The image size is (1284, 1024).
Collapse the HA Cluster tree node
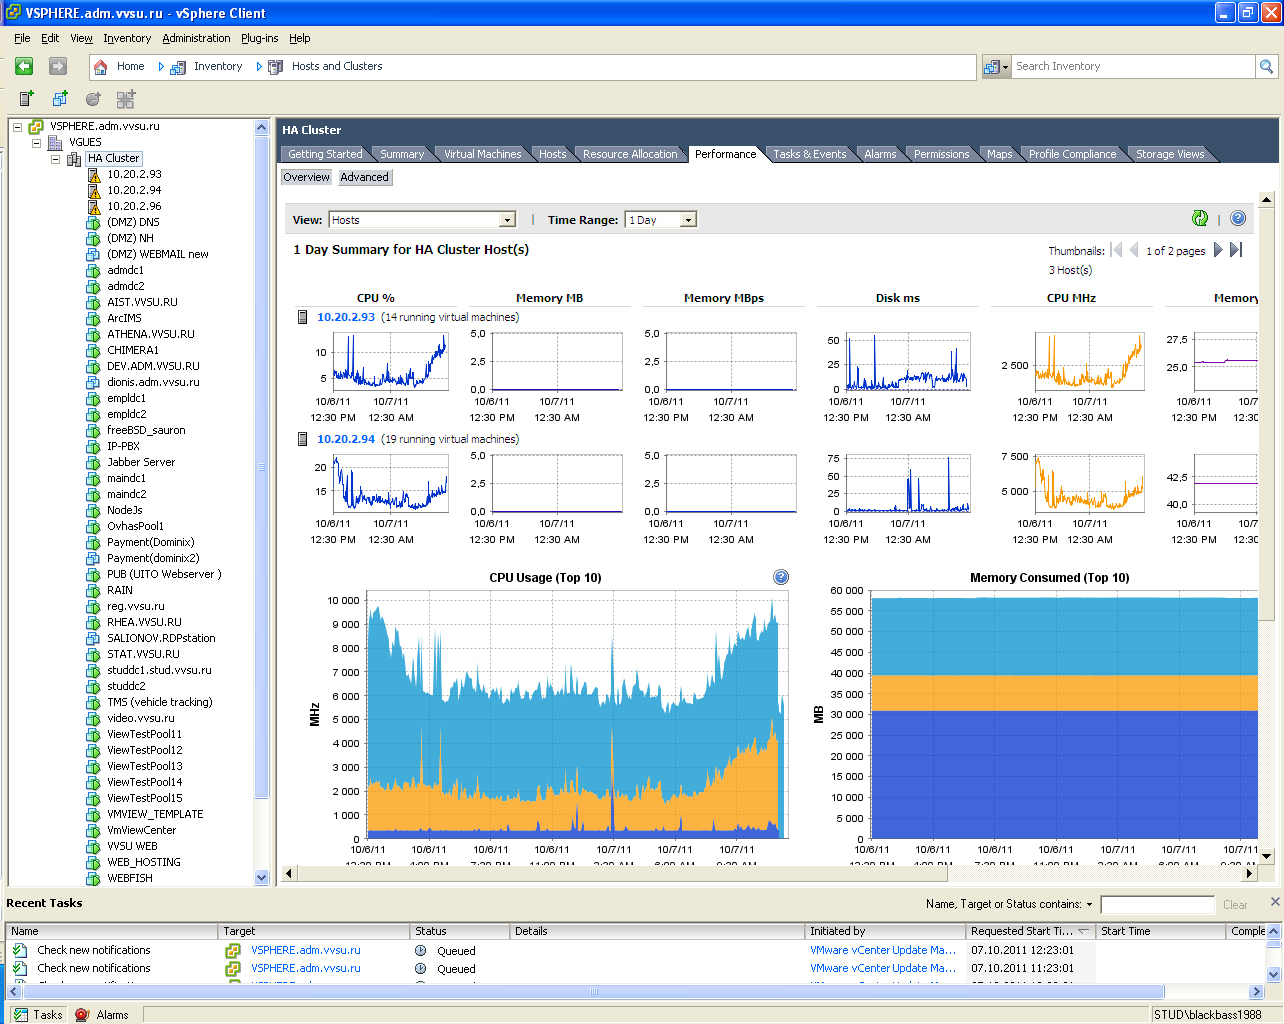56,159
